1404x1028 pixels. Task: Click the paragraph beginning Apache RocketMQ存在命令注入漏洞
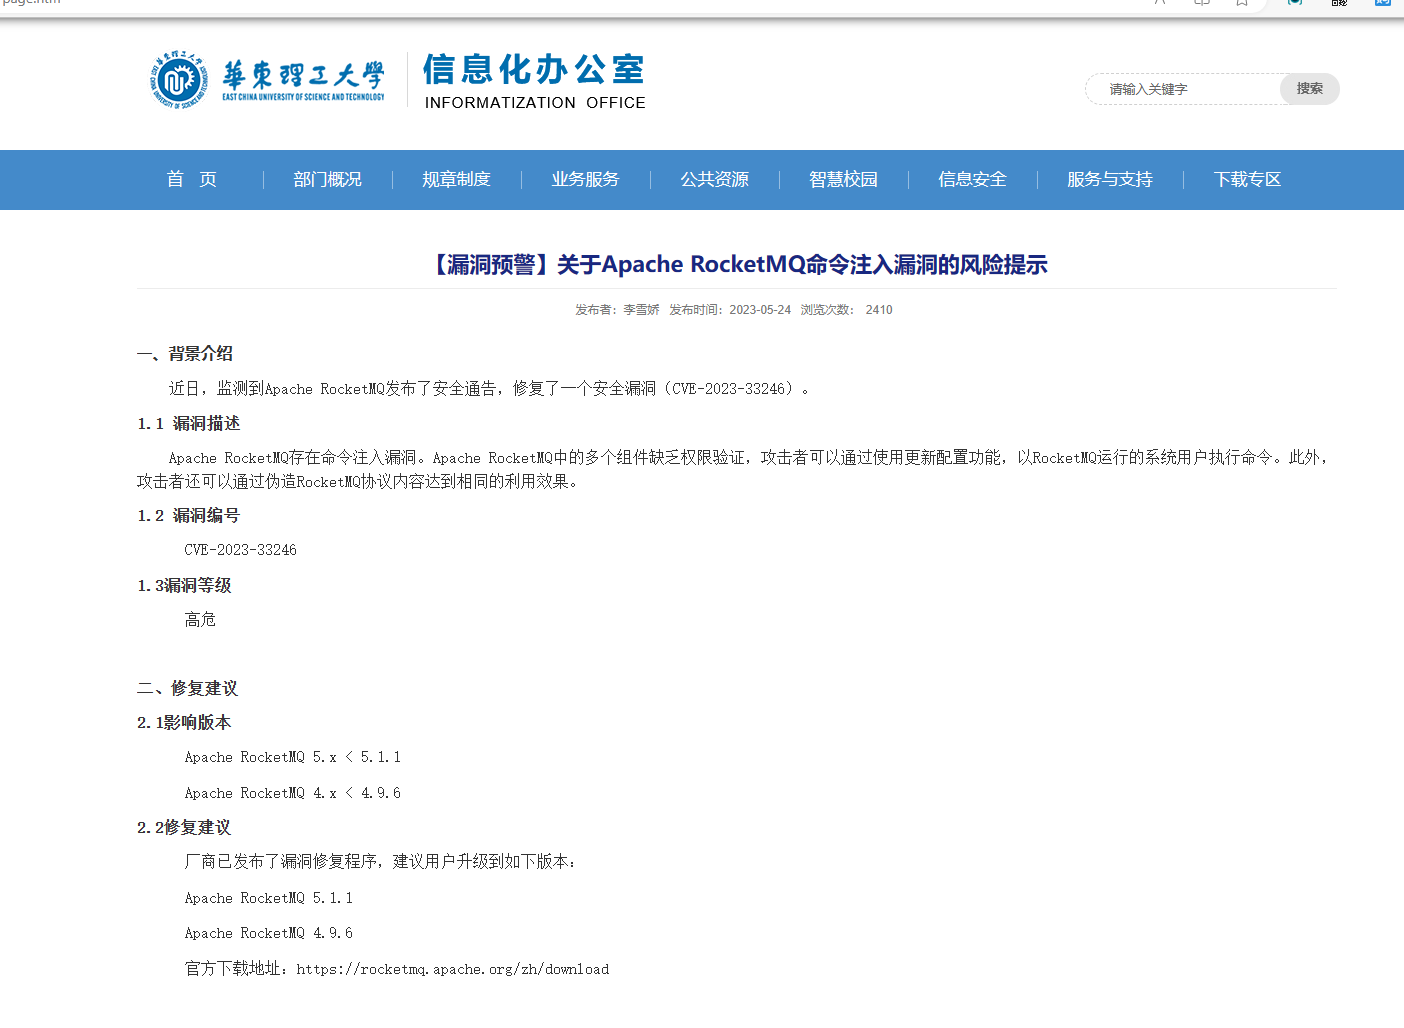click(735, 469)
